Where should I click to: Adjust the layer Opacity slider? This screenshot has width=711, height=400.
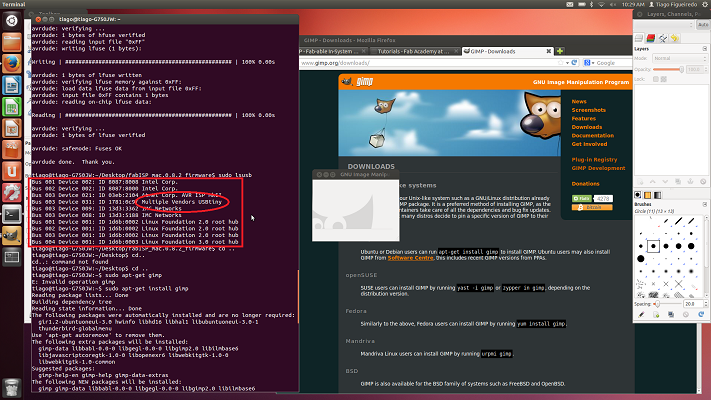click(668, 69)
